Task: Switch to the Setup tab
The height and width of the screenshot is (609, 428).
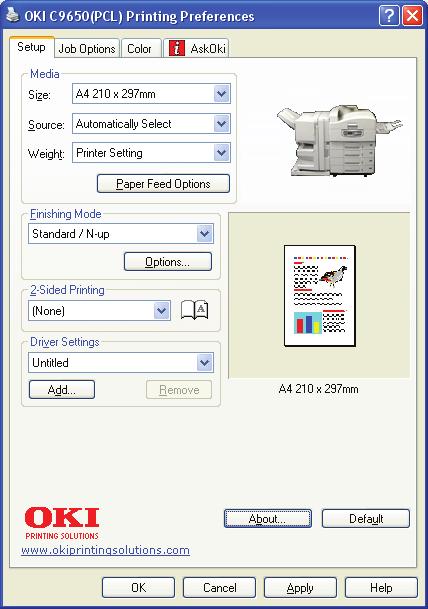Action: pyautogui.click(x=31, y=47)
